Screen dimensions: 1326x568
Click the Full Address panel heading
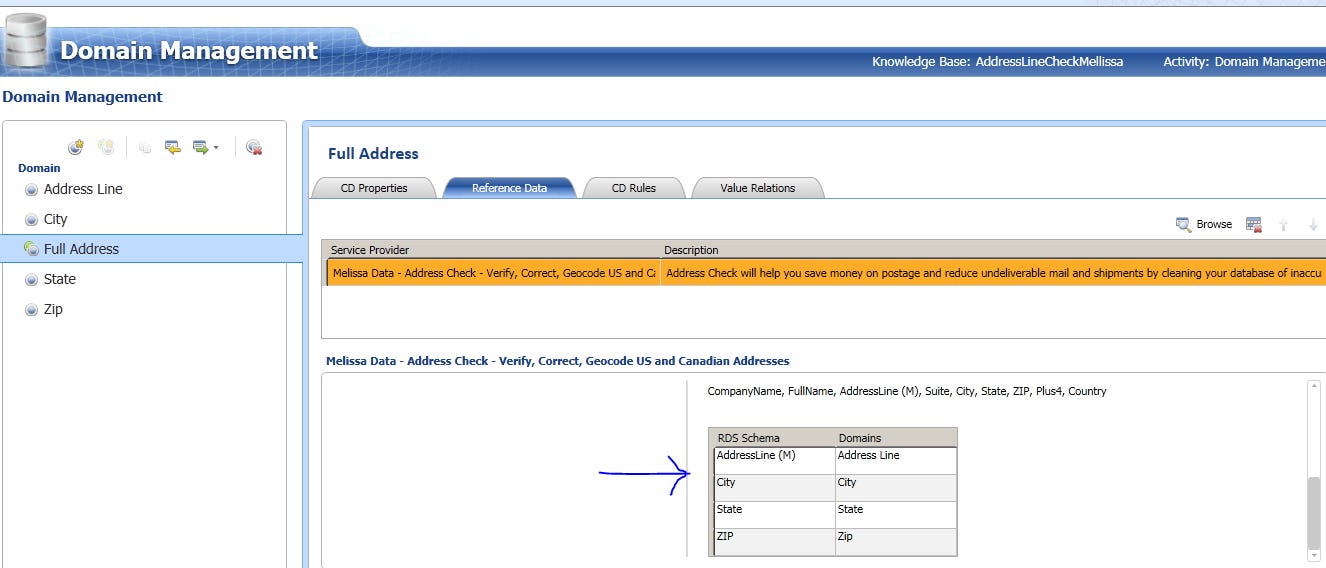(x=373, y=154)
